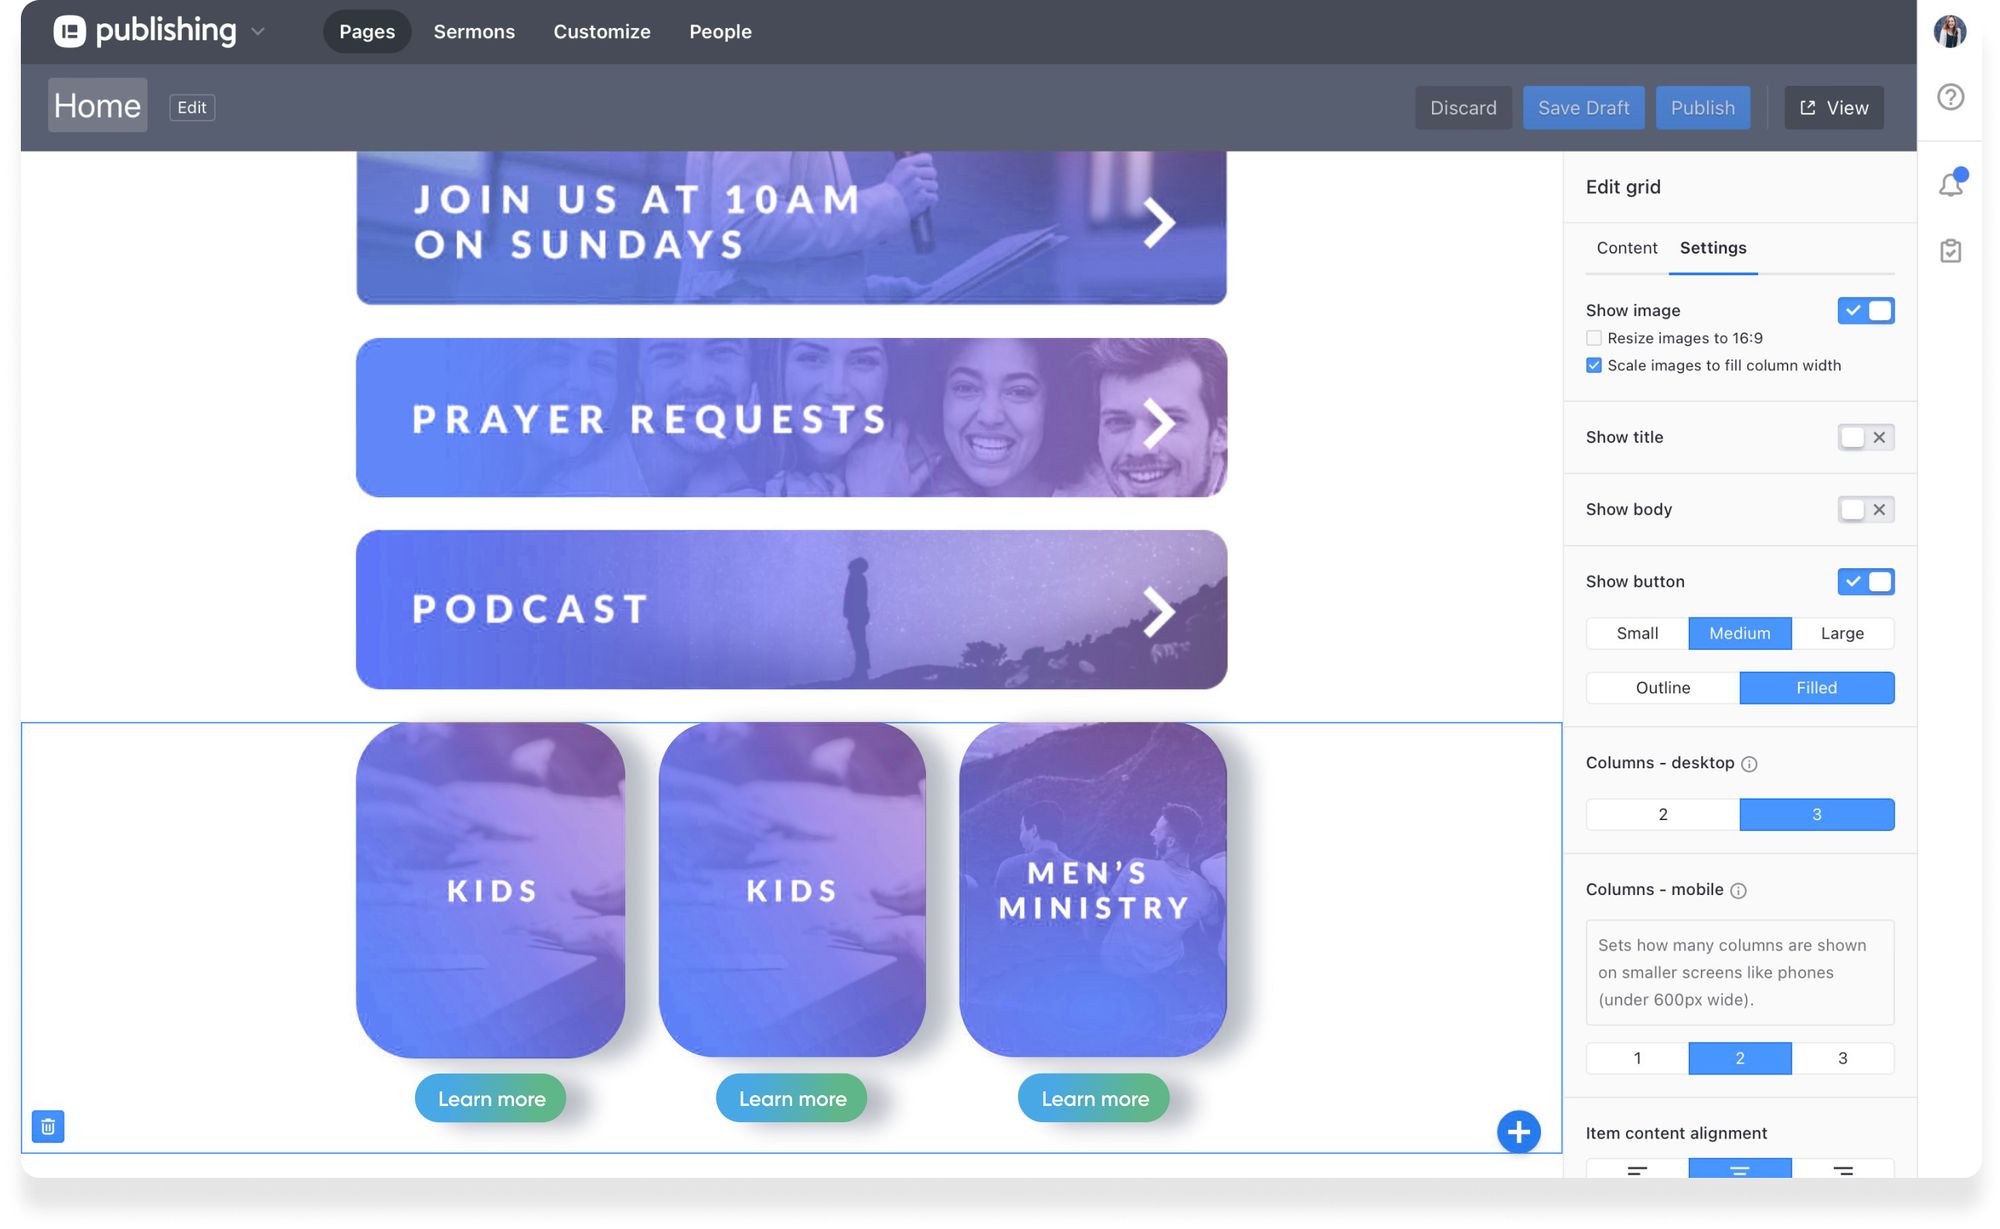The height and width of the screenshot is (1229, 2000).
Task: Enable the Show title switch
Action: [x=1865, y=437]
